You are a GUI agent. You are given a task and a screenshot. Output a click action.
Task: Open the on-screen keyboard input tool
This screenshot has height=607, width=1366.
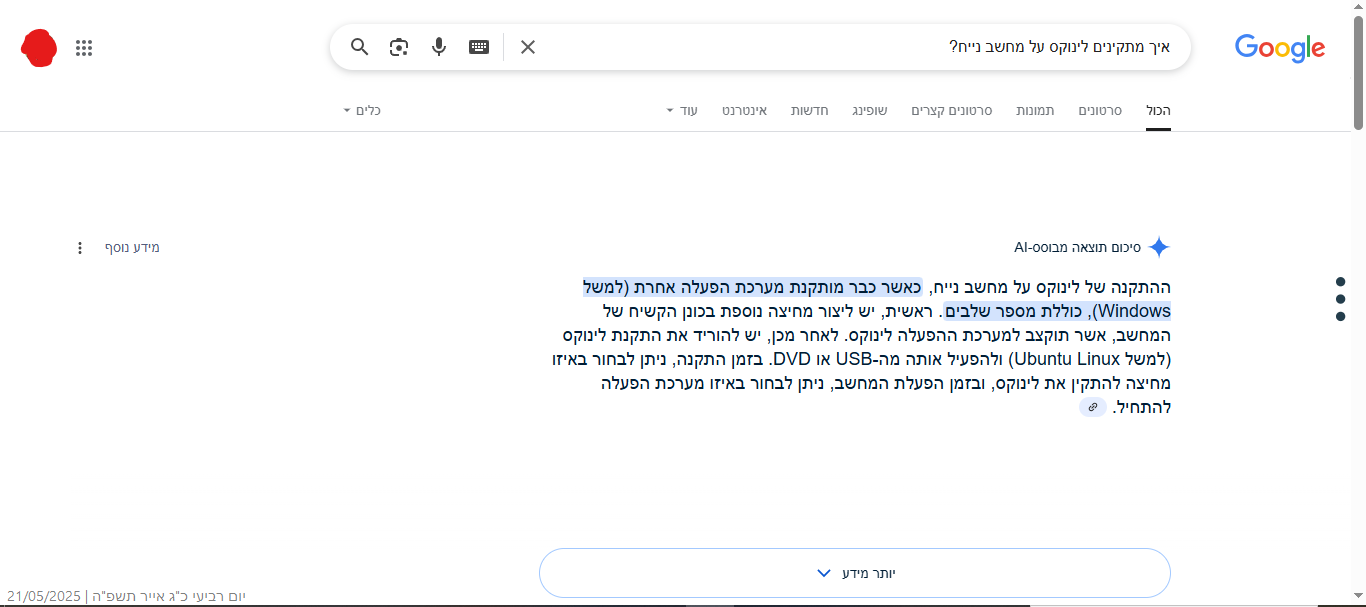pos(479,47)
